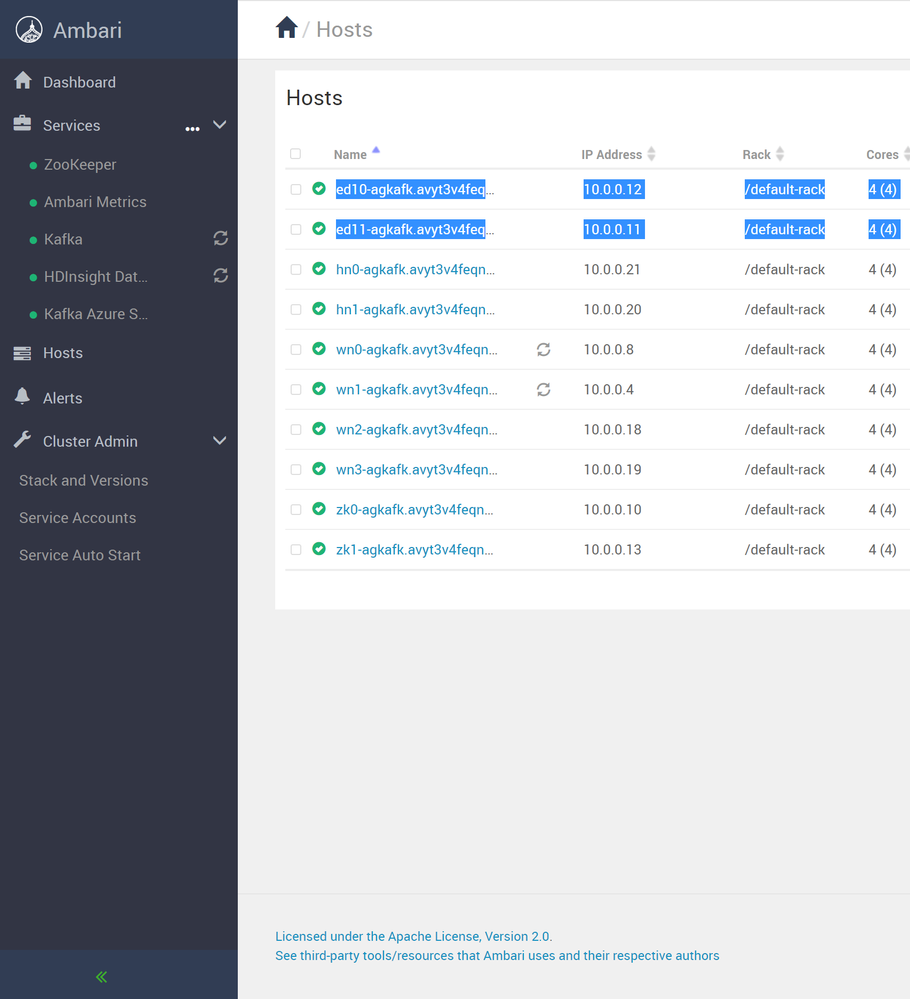The width and height of the screenshot is (910, 999).
Task: Open Service Auto Start
Action: (x=80, y=555)
